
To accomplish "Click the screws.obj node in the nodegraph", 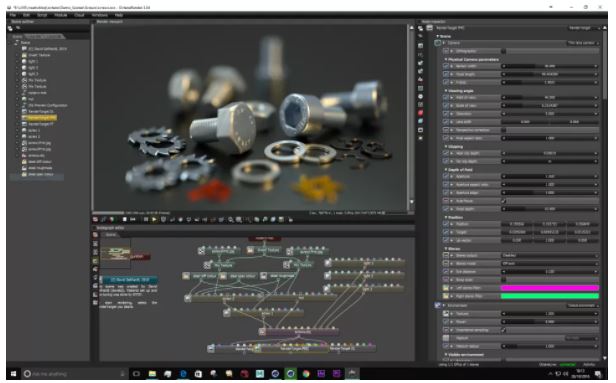I will click(302, 332).
